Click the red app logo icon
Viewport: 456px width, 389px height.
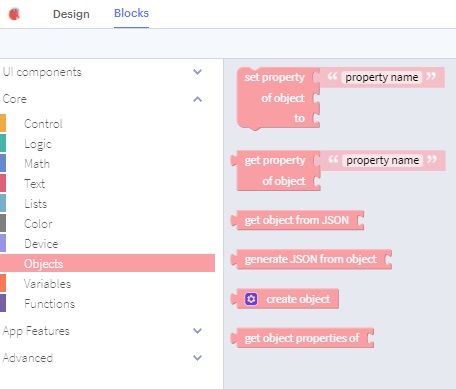pos(14,14)
